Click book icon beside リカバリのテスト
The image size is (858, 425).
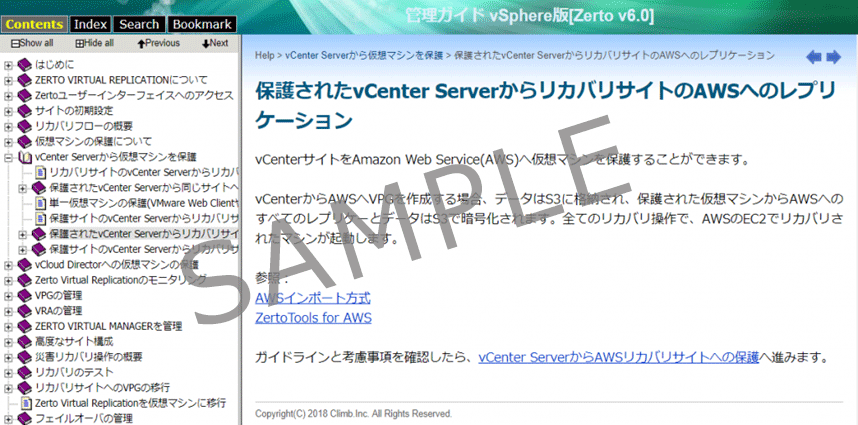pyautogui.click(x=25, y=372)
